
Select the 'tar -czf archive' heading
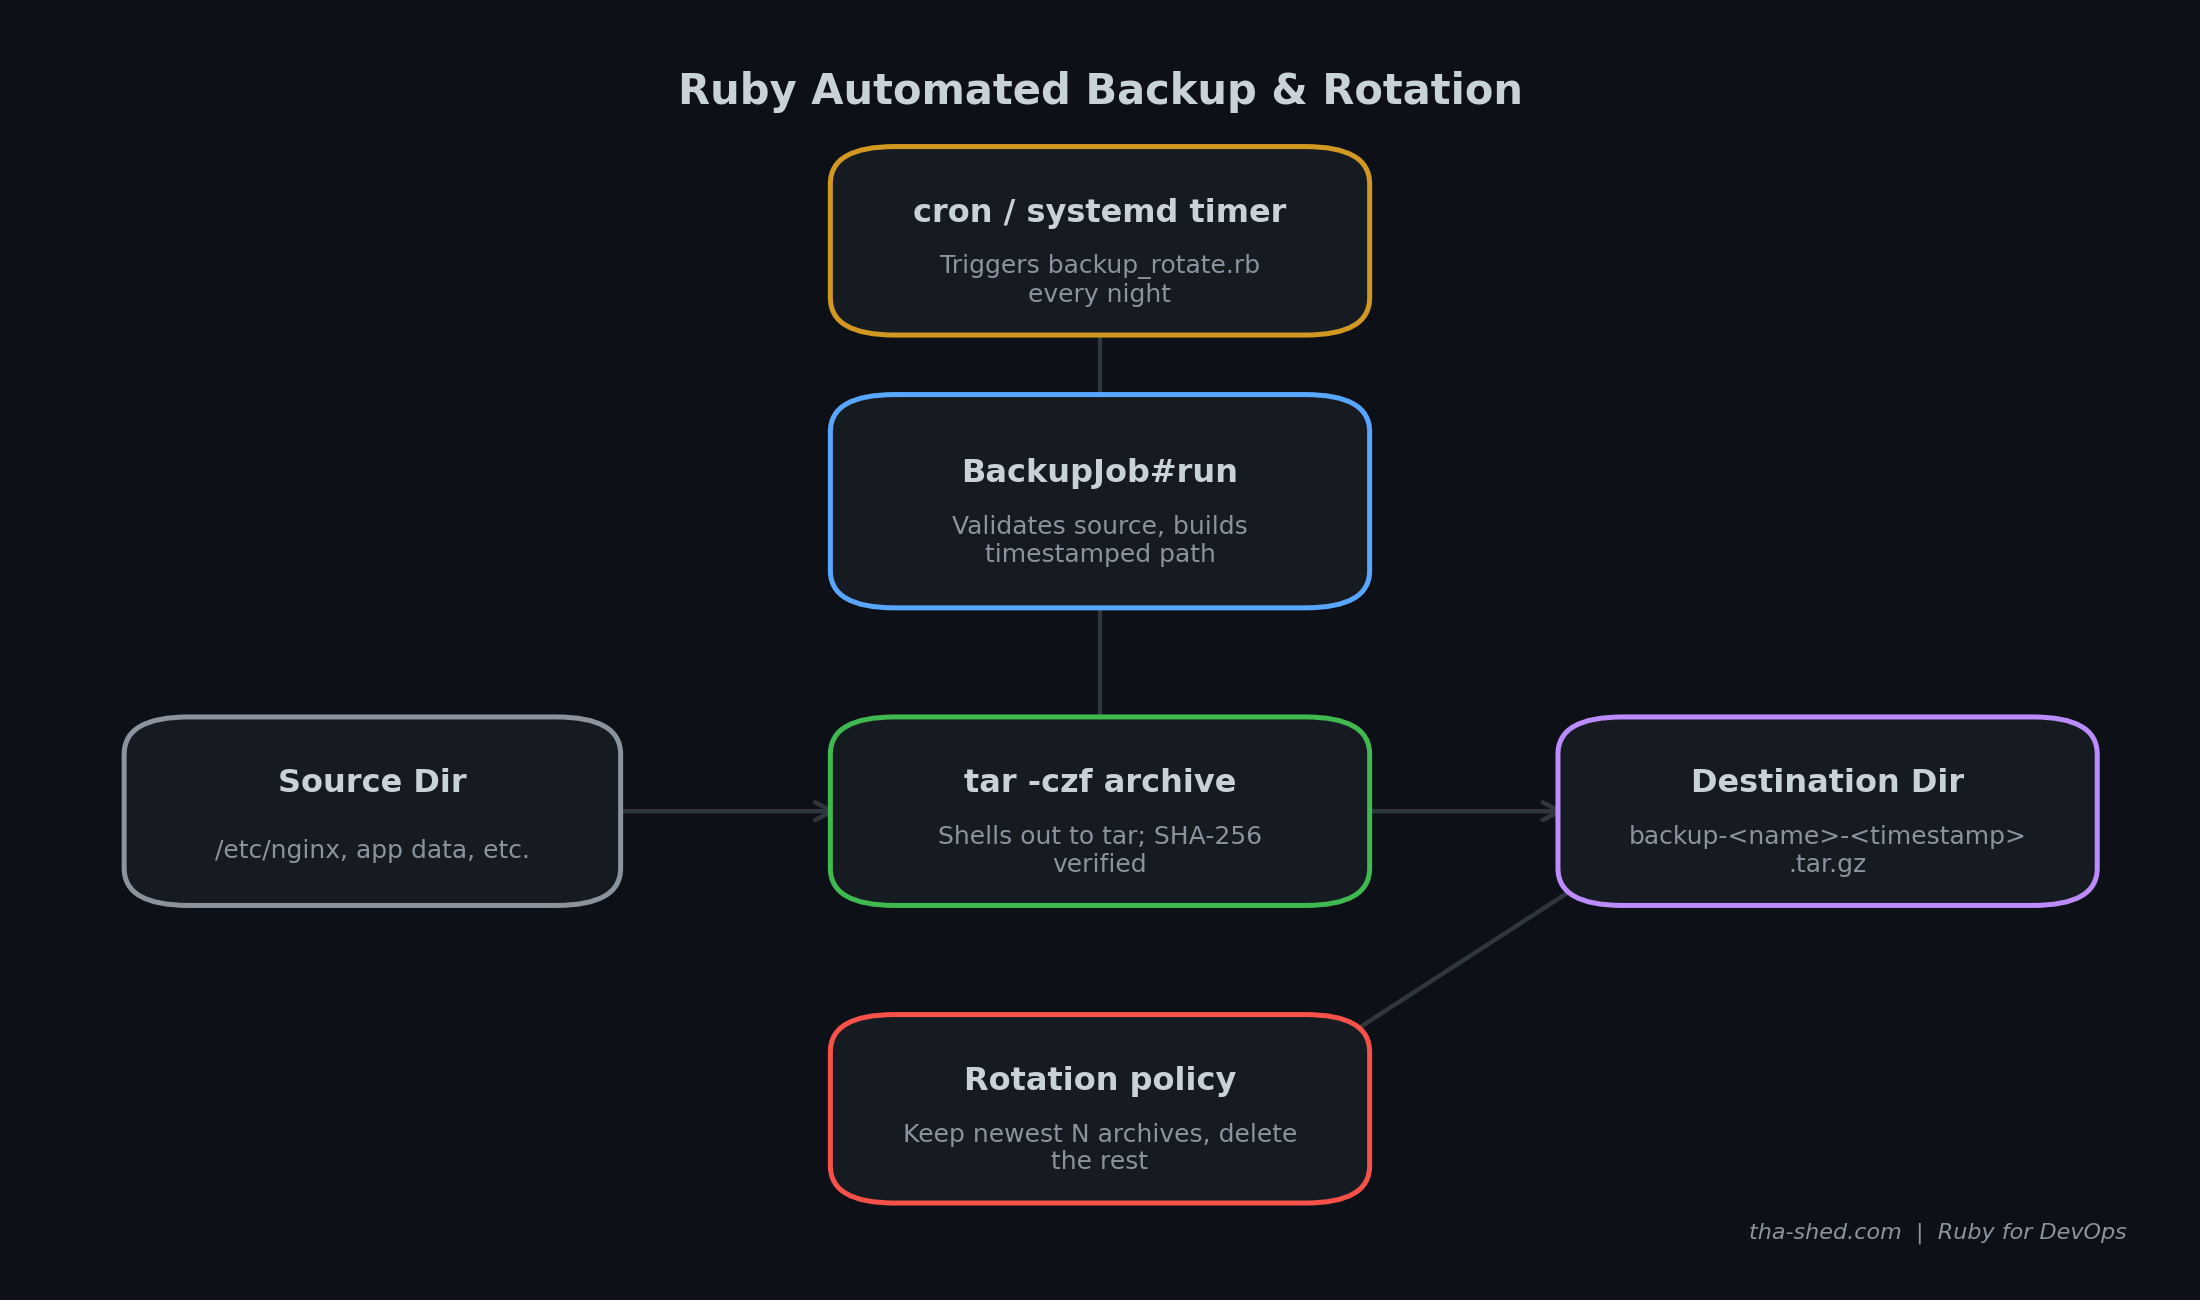coord(1100,782)
